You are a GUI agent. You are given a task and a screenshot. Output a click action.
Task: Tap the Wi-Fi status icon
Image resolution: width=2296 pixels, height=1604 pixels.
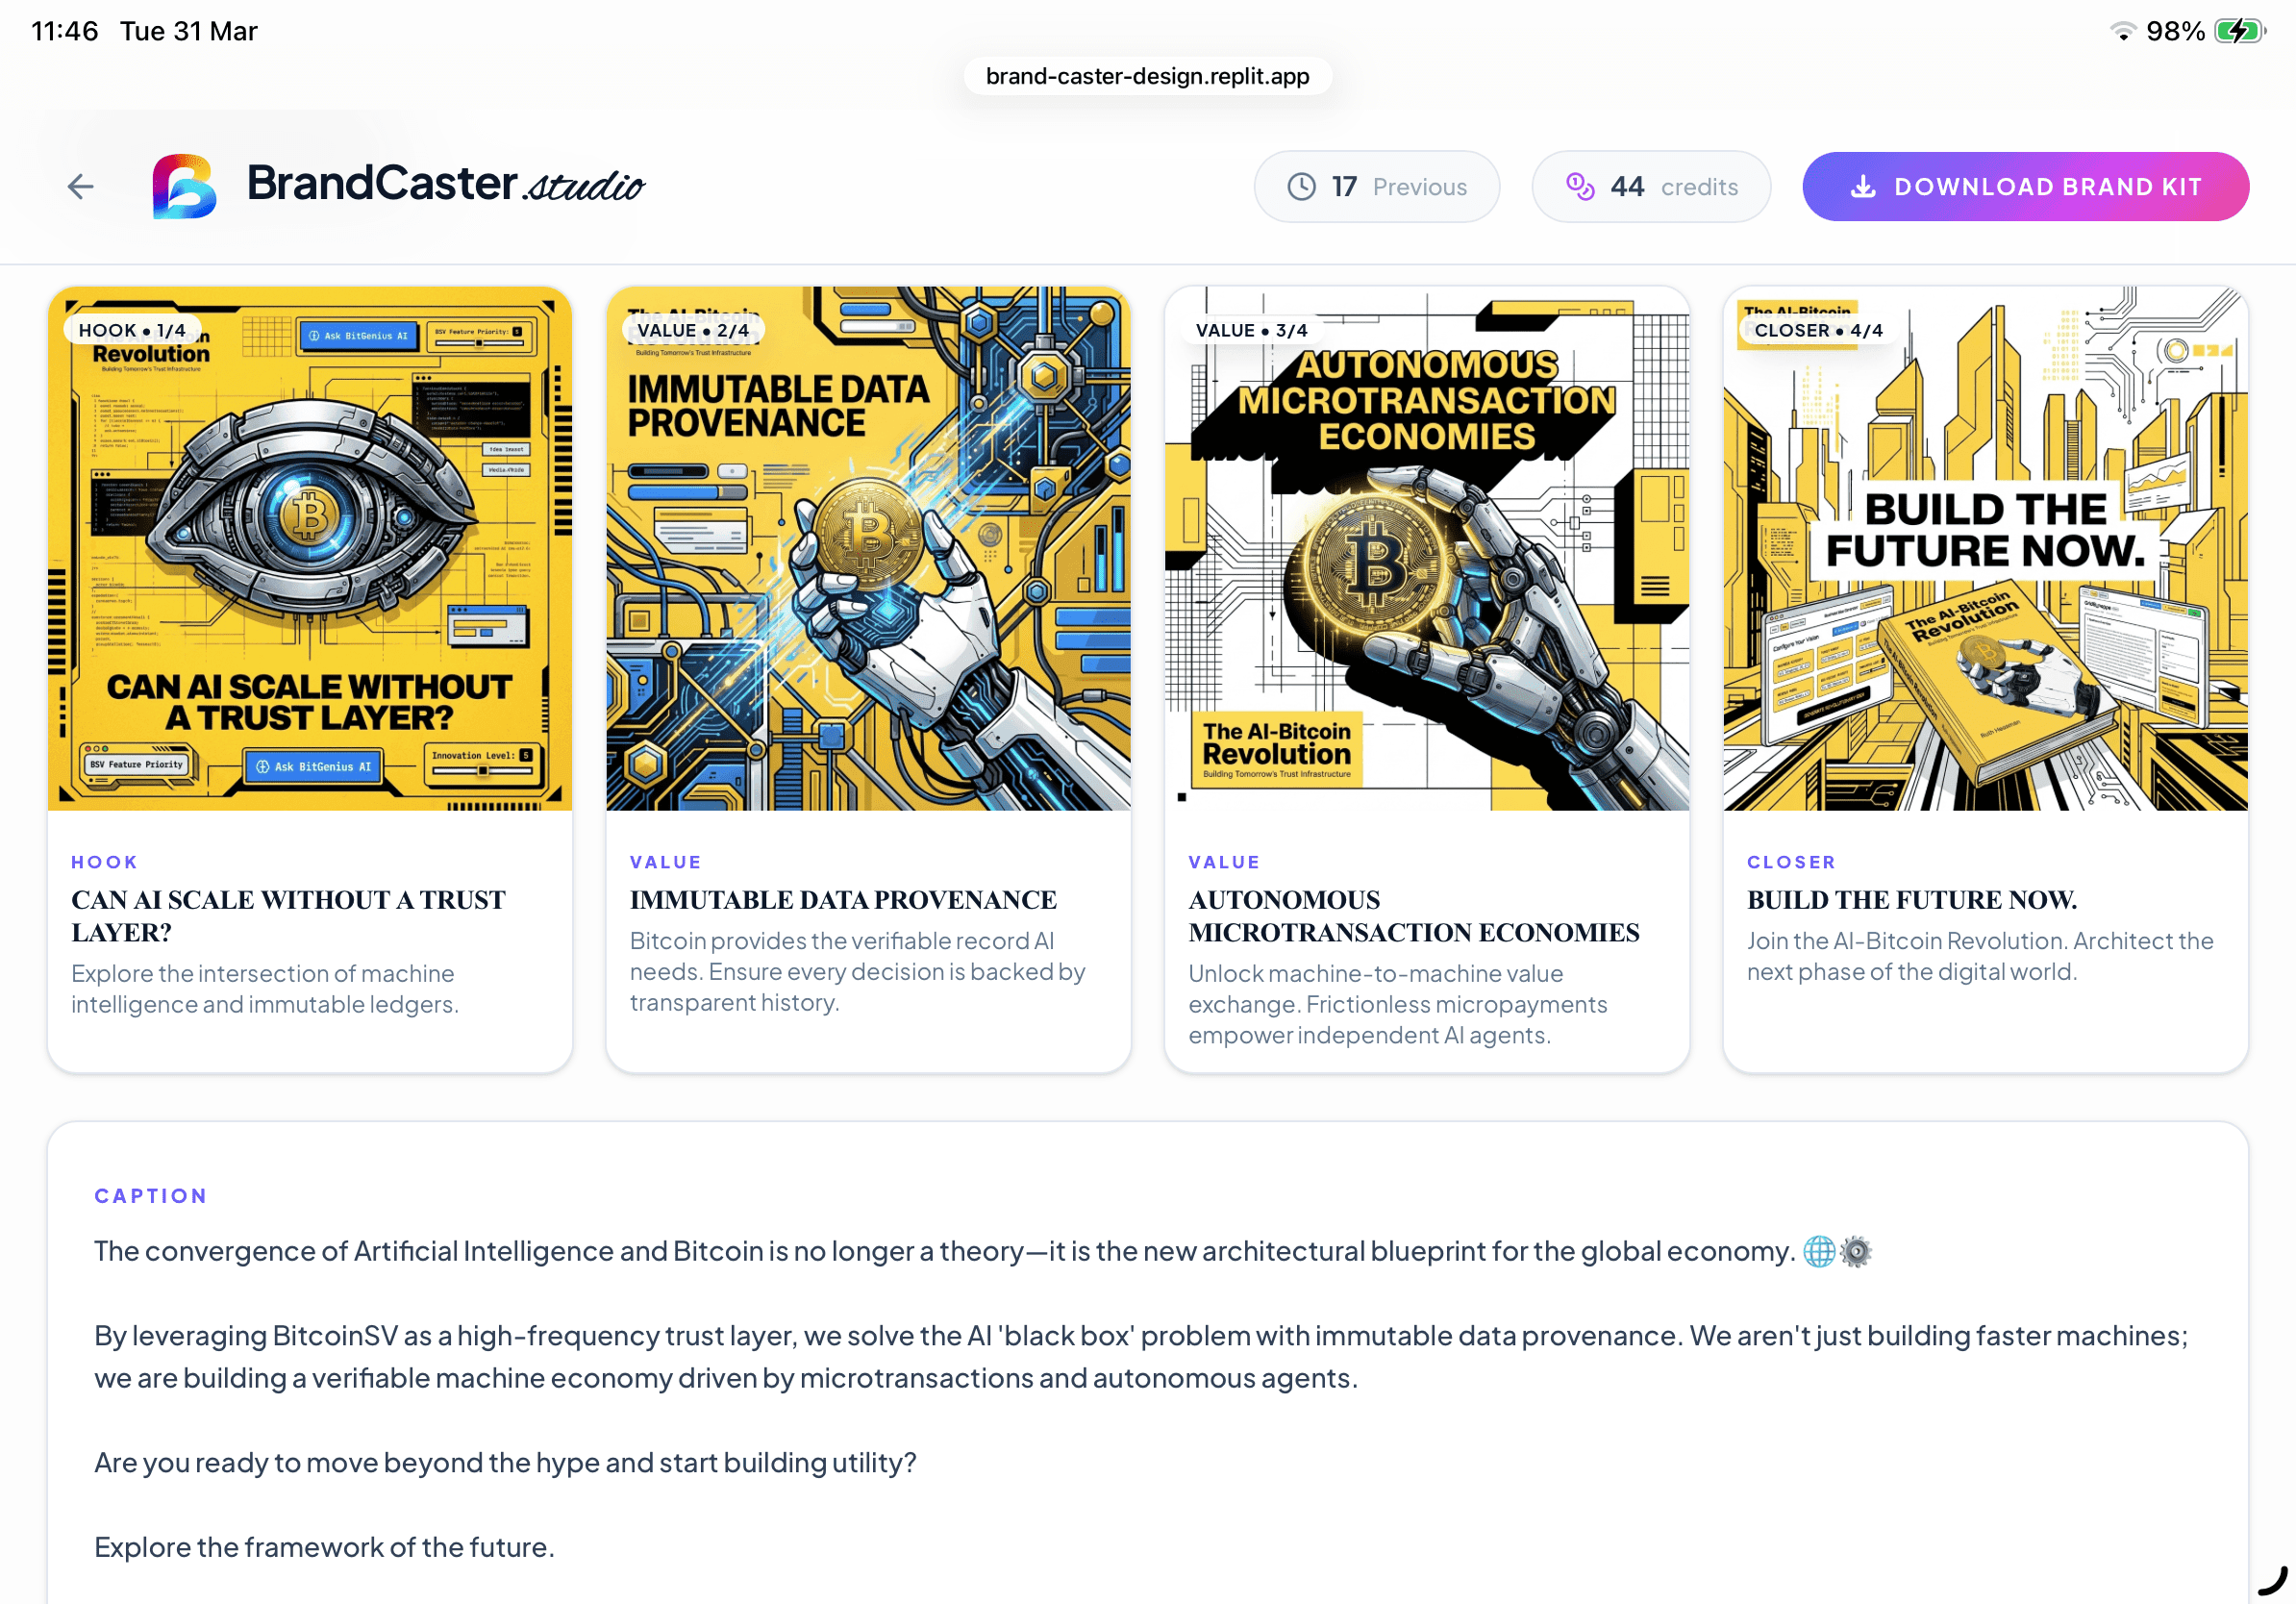click(x=2122, y=31)
